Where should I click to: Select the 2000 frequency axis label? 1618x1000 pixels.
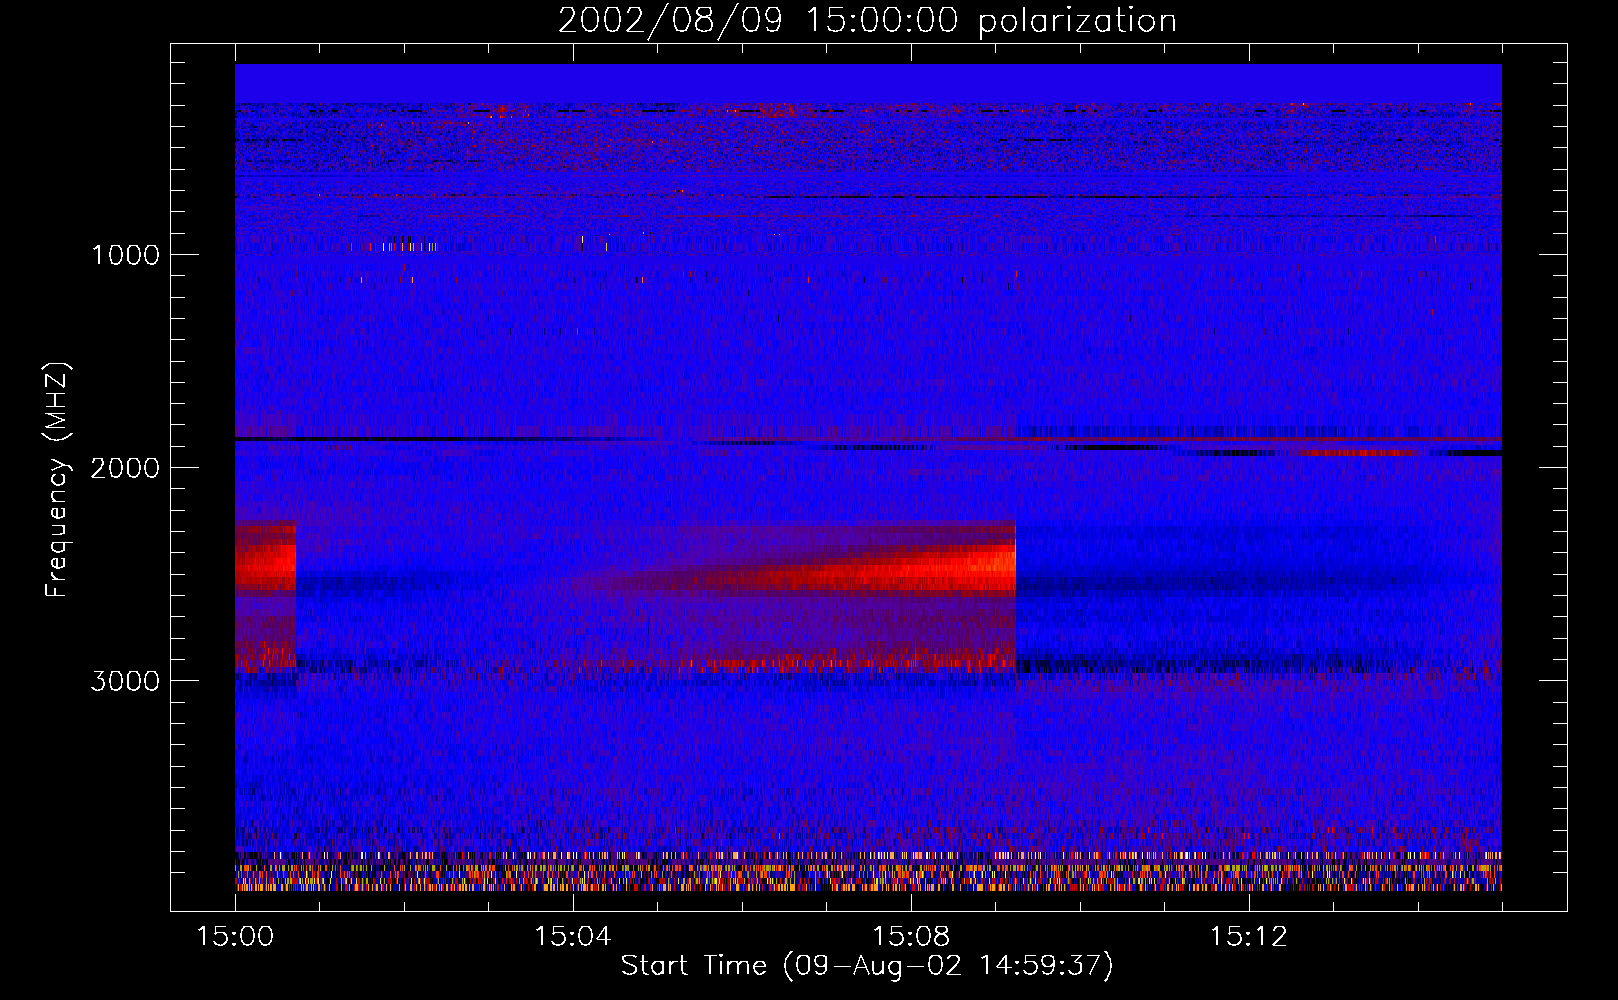click(125, 468)
